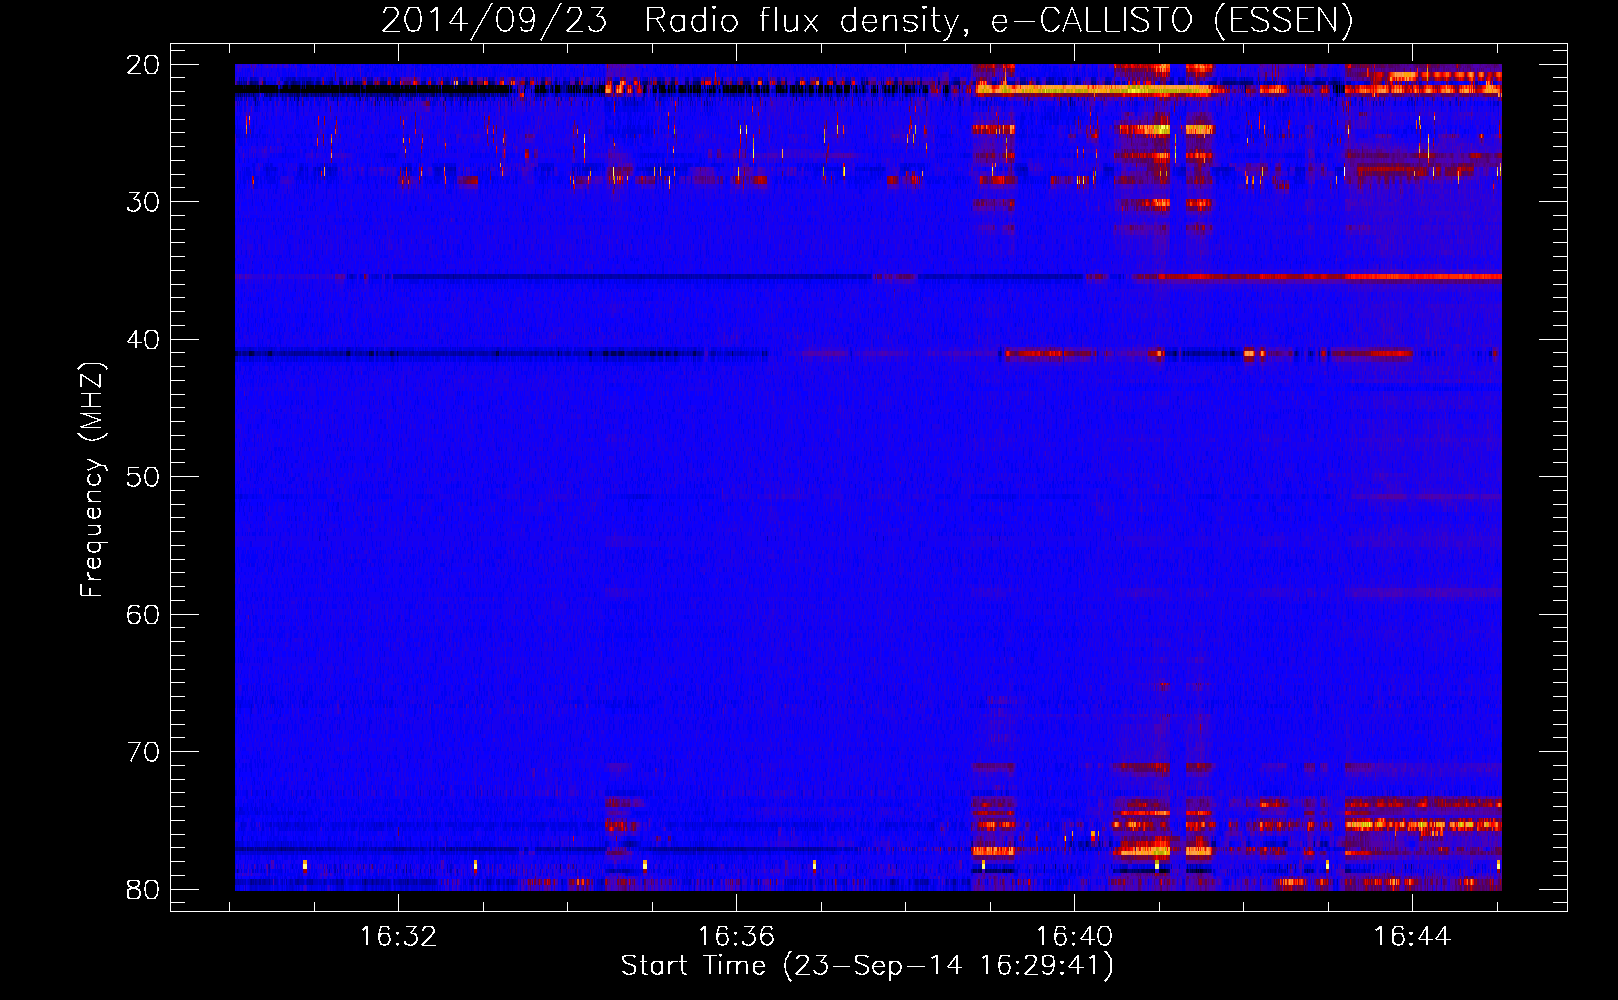This screenshot has width=1618, height=1000.
Task: Click the '80' frequency tick label
Action: (x=144, y=890)
